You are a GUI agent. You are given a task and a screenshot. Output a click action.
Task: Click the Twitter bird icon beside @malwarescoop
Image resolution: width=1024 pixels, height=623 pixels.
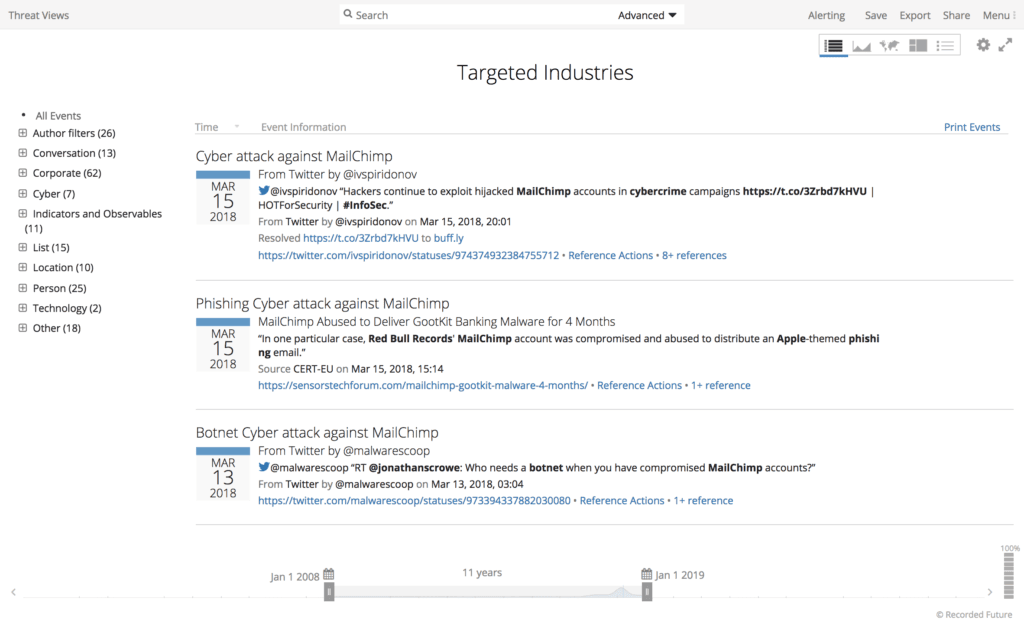(x=263, y=467)
